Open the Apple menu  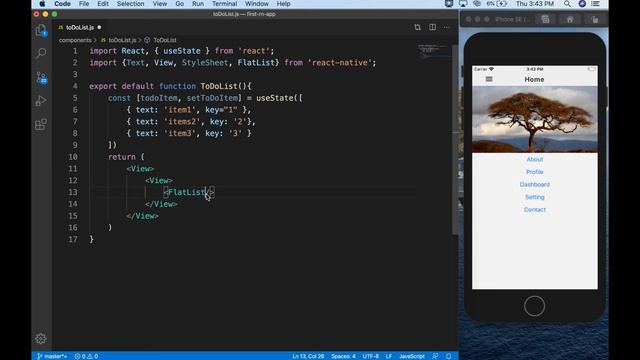42,4
